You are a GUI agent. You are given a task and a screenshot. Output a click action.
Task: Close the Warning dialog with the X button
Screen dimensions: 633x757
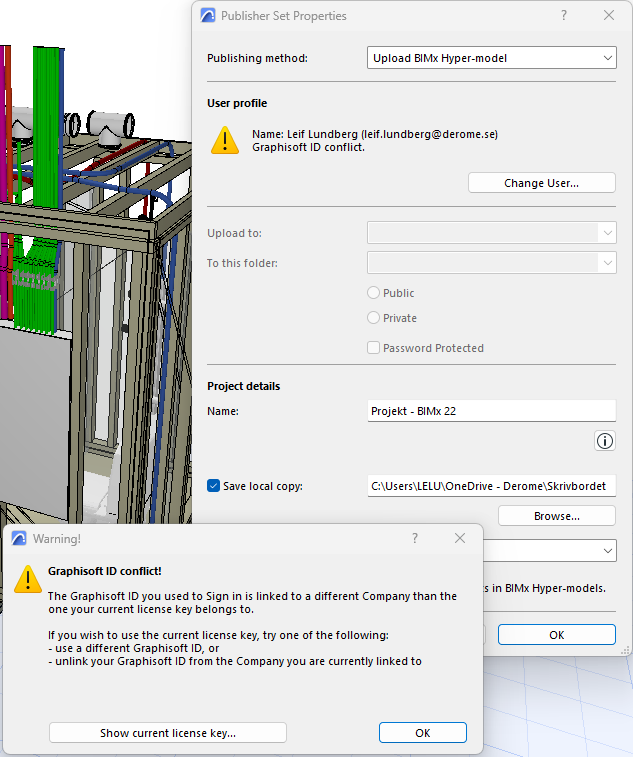[460, 538]
